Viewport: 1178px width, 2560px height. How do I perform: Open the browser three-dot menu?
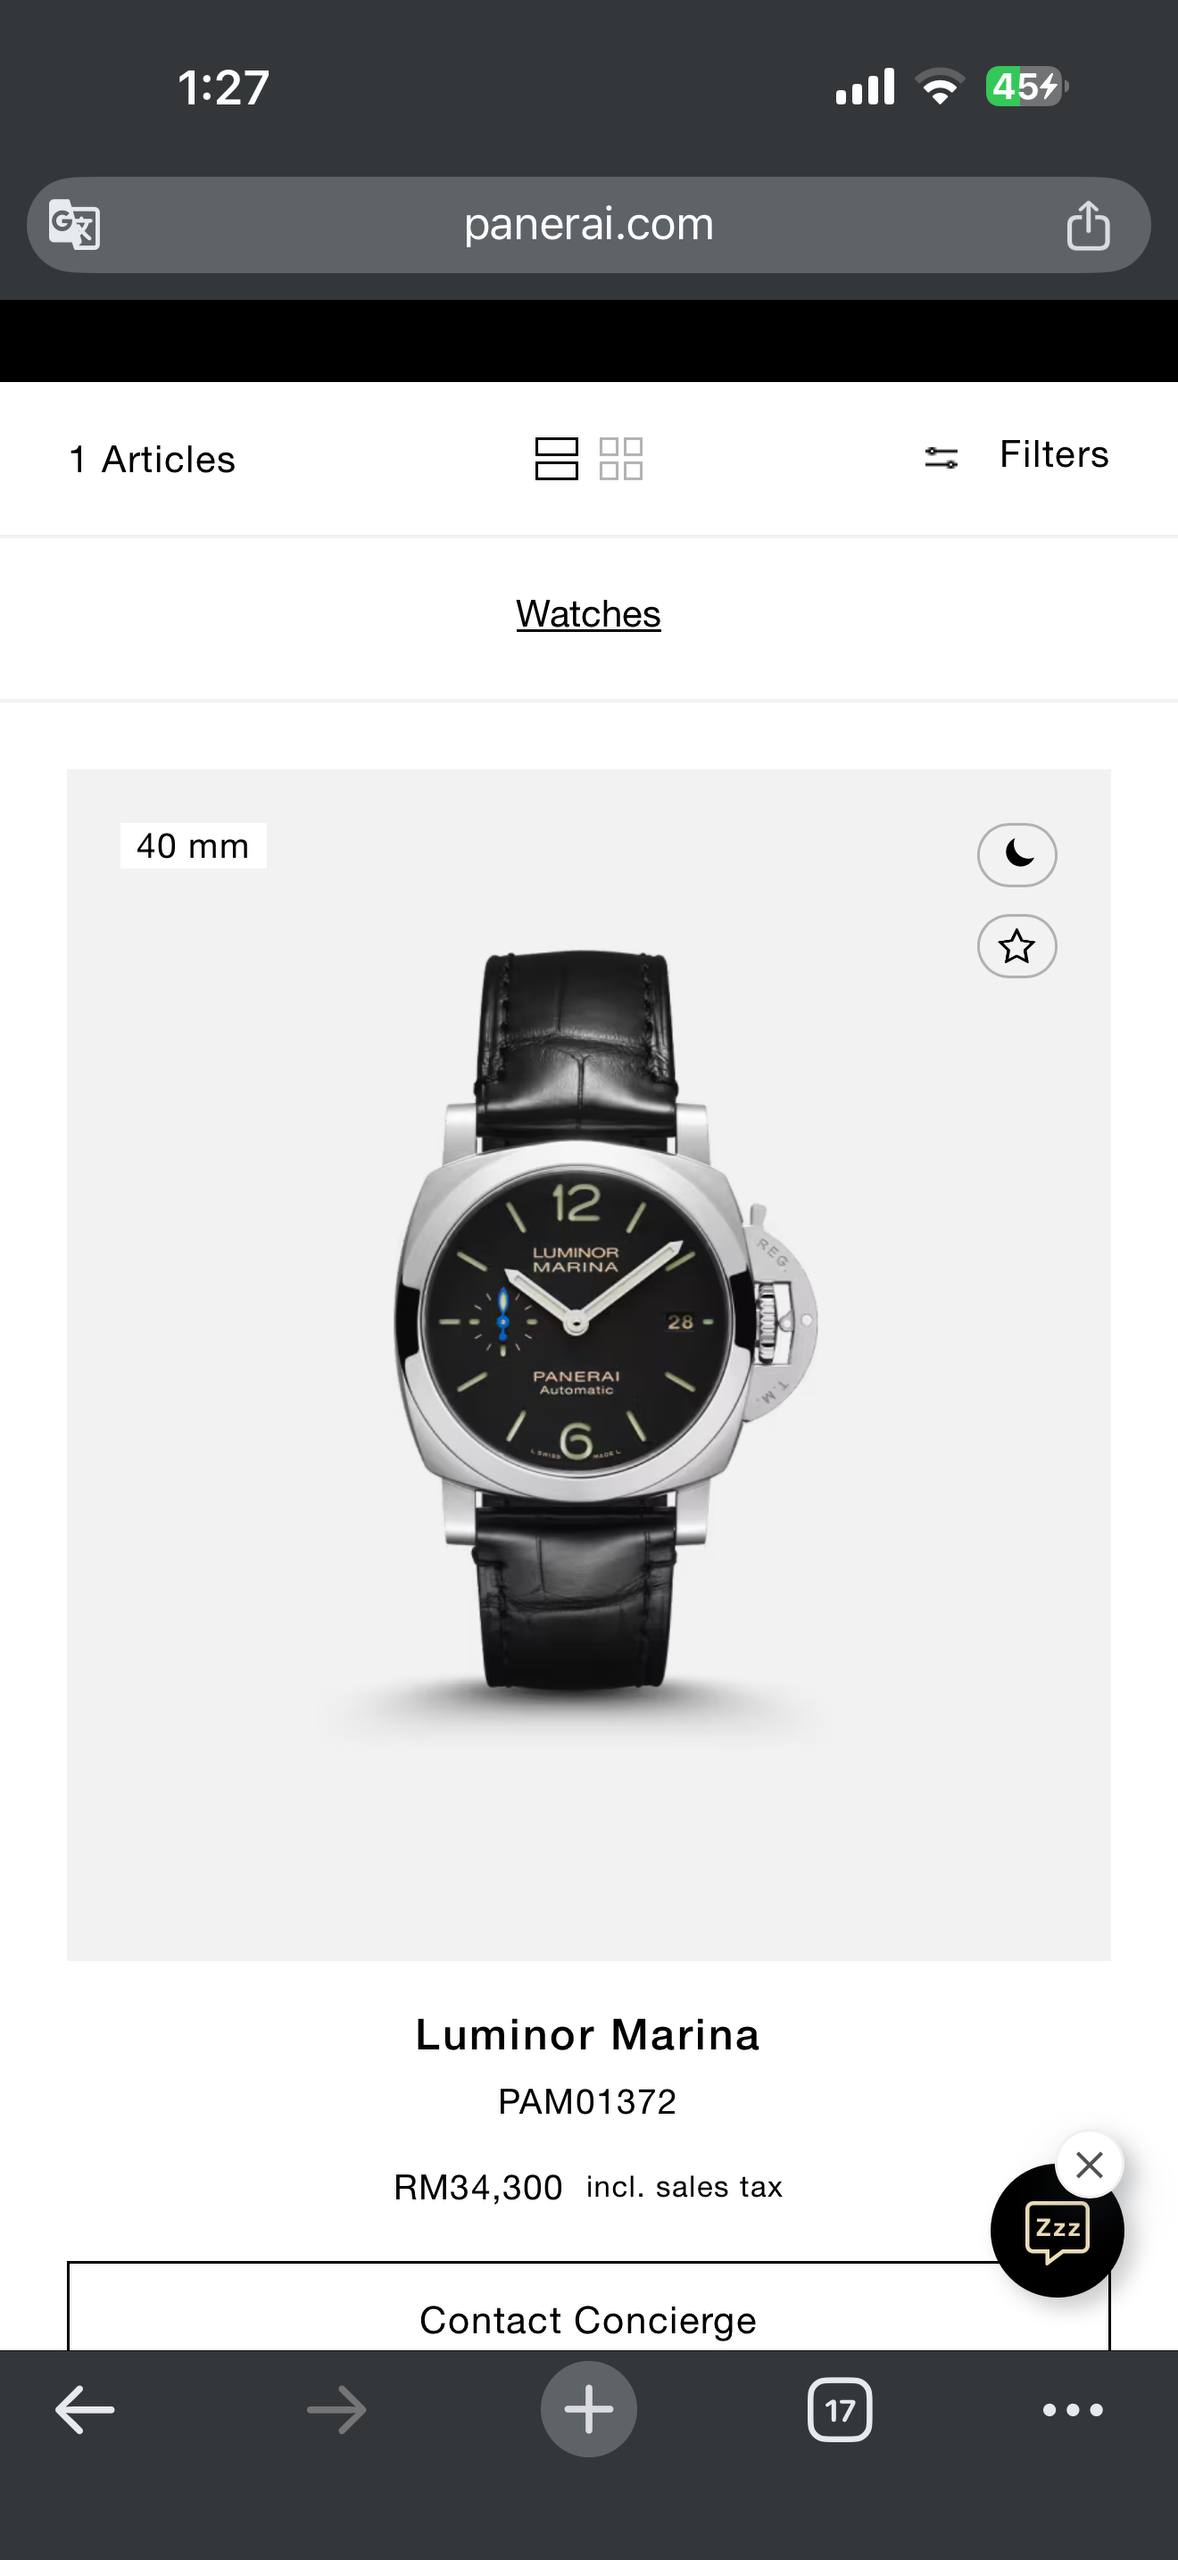pyautogui.click(x=1072, y=2410)
